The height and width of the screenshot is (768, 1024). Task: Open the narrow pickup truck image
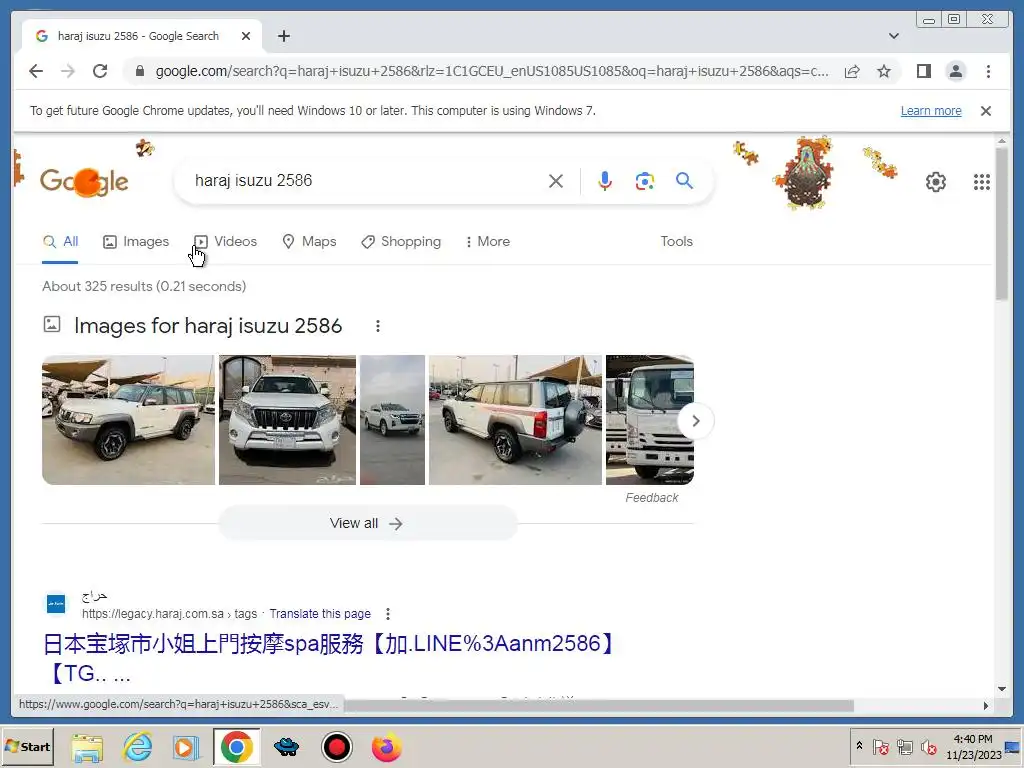pos(392,420)
